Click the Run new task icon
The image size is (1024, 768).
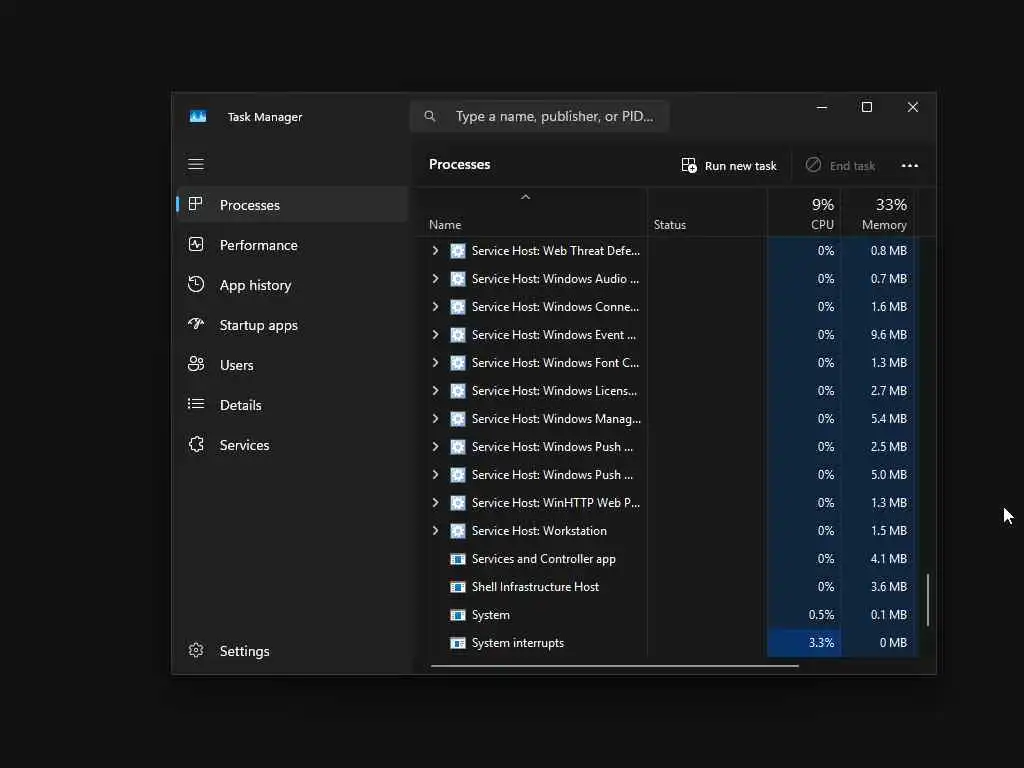689,165
